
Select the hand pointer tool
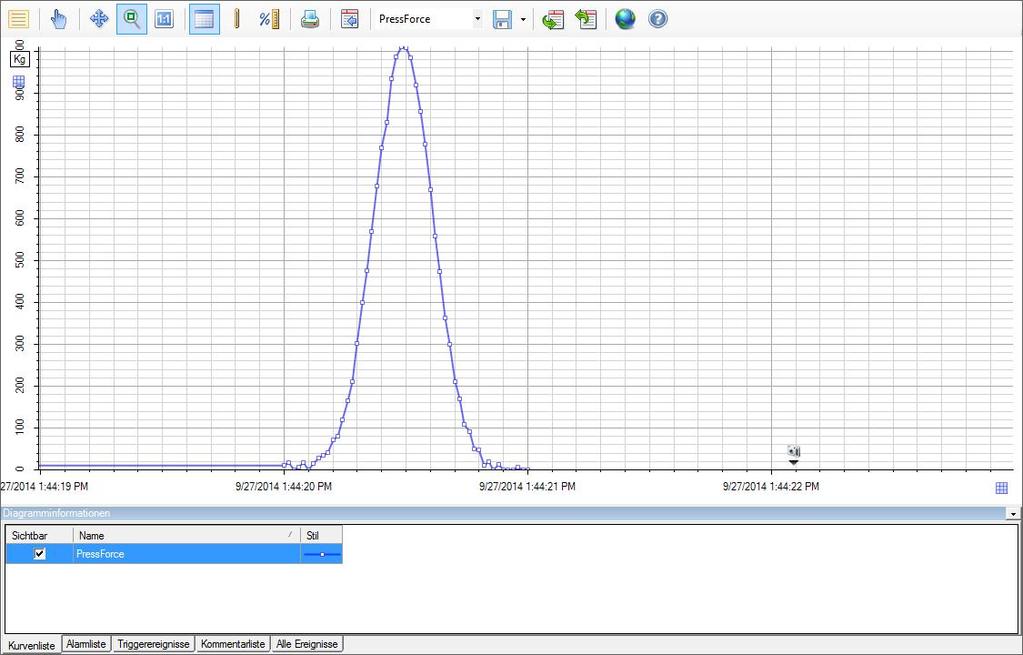(59, 19)
